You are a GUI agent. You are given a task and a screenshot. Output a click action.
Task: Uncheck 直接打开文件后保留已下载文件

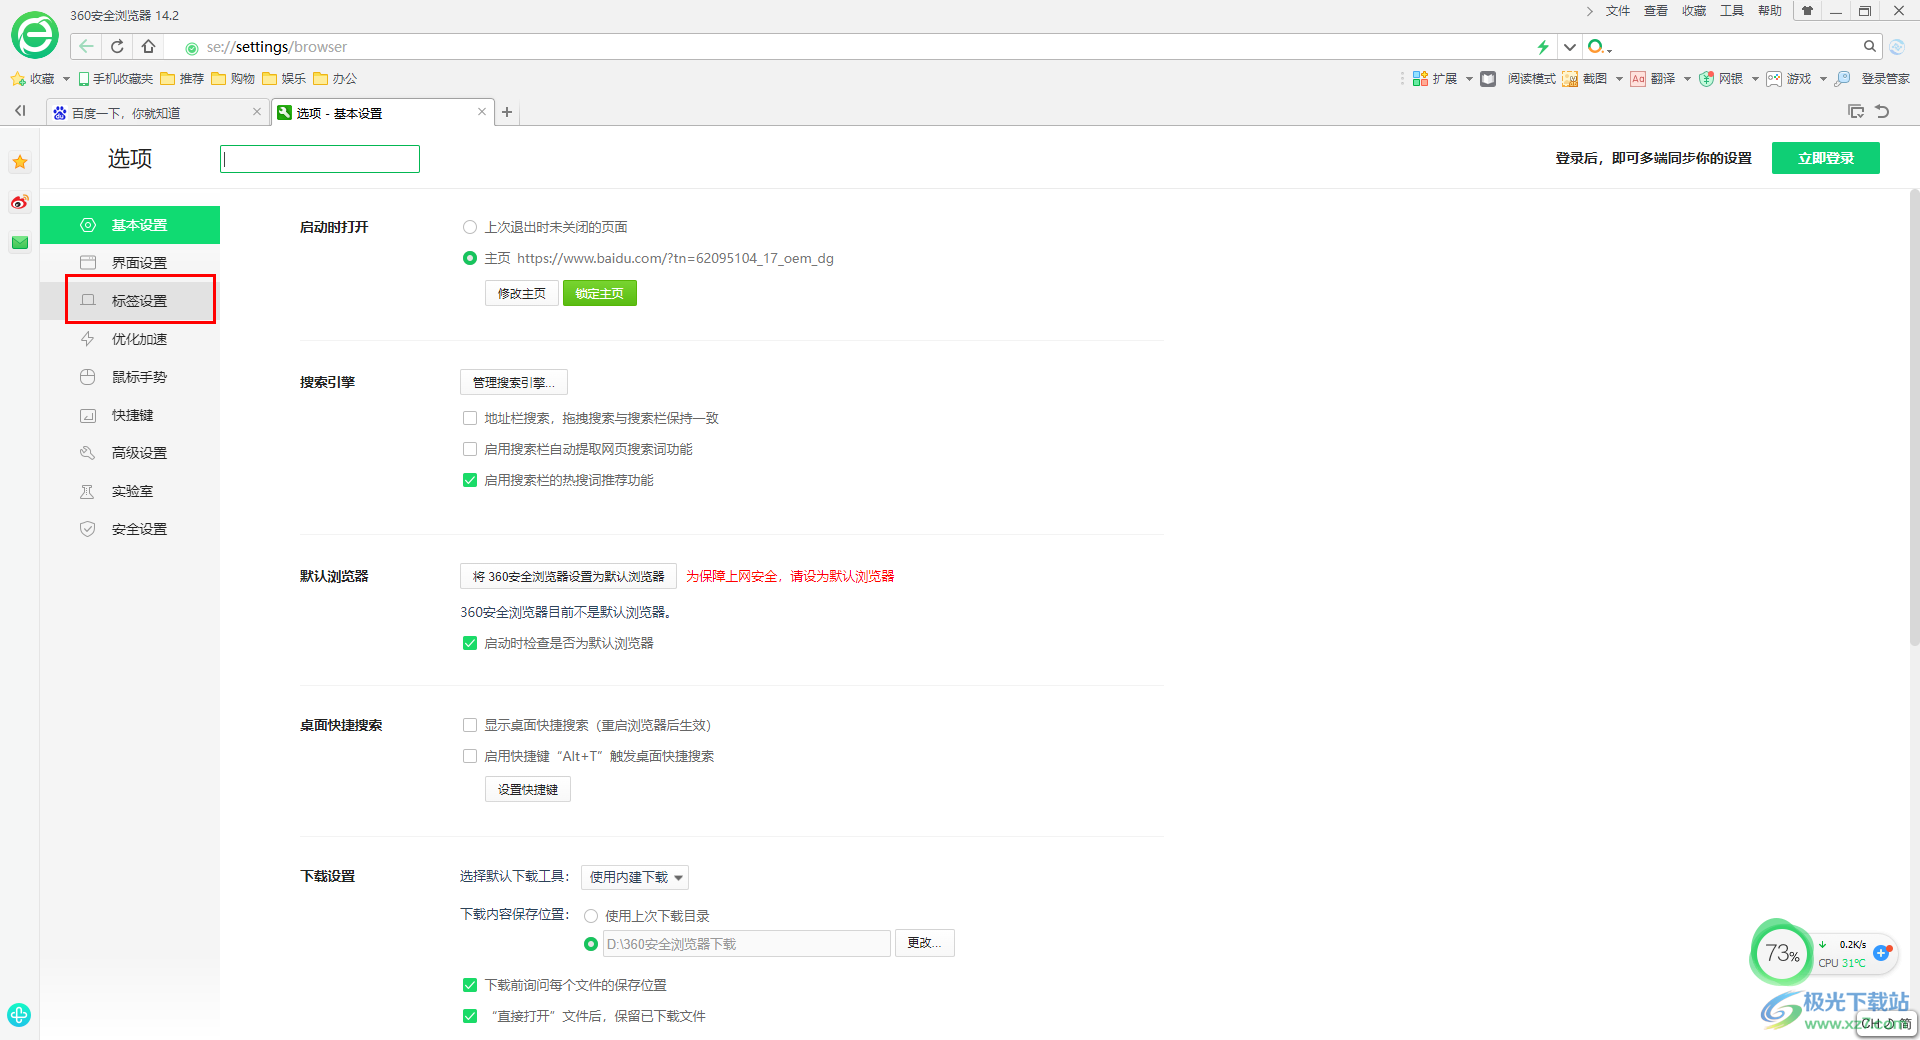tap(470, 1016)
